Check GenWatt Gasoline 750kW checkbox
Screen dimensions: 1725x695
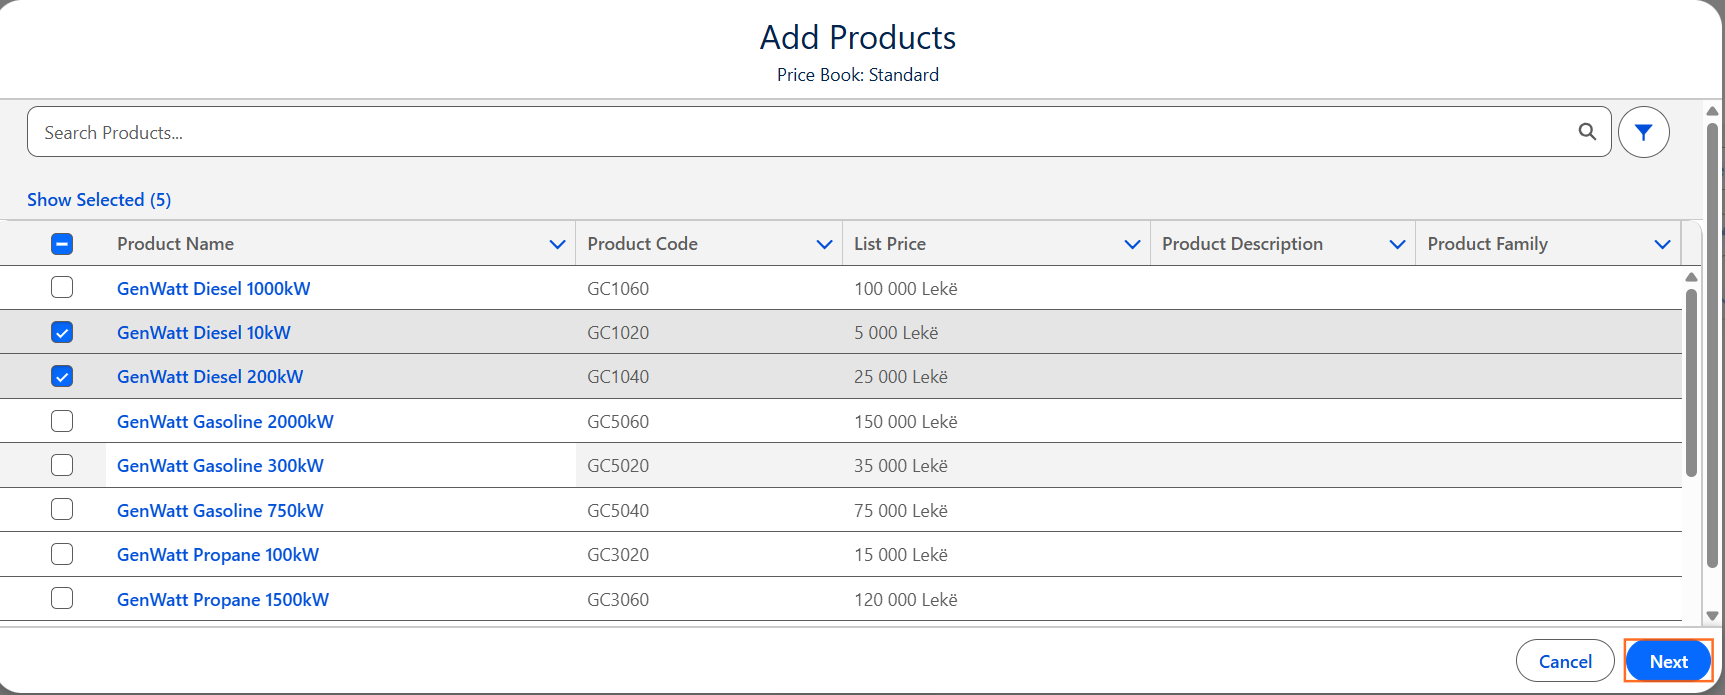pos(62,510)
